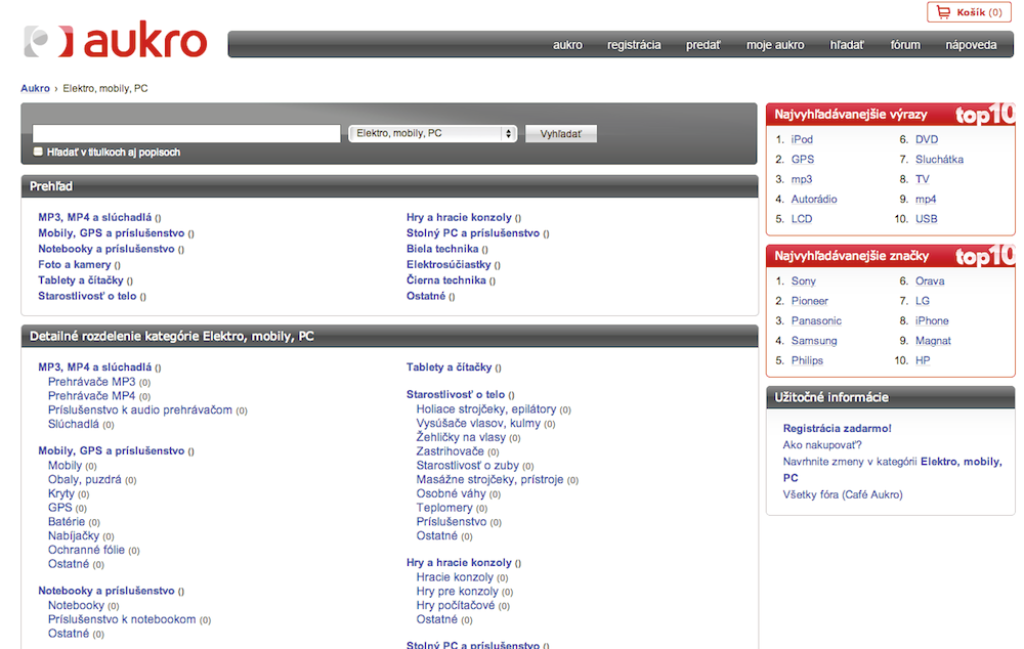Open Osobné váhy subcategory
1024x649 pixels.
pos(451,494)
